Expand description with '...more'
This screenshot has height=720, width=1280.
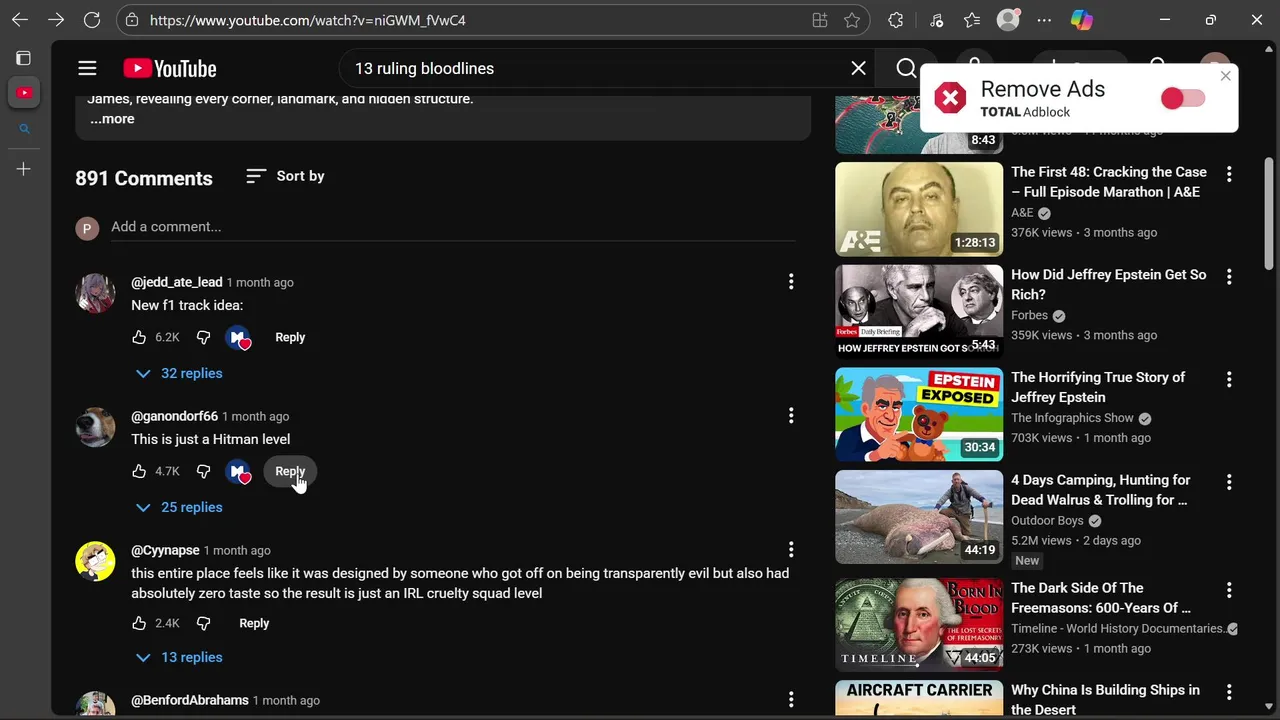pos(112,119)
